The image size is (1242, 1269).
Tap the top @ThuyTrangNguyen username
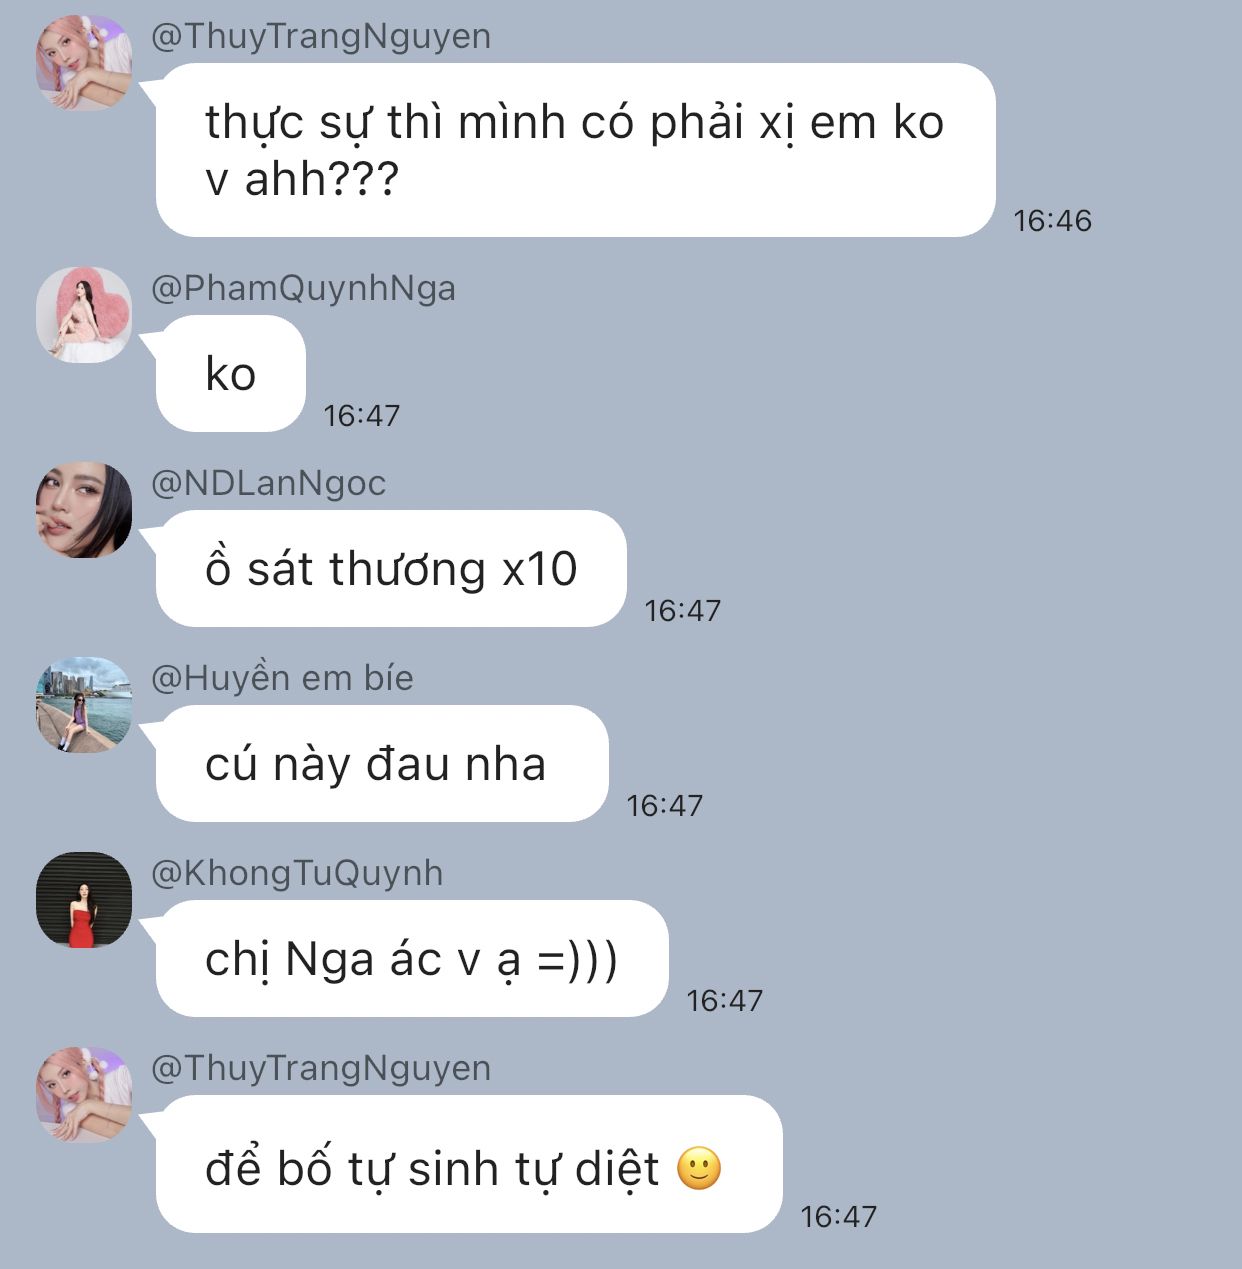321,36
